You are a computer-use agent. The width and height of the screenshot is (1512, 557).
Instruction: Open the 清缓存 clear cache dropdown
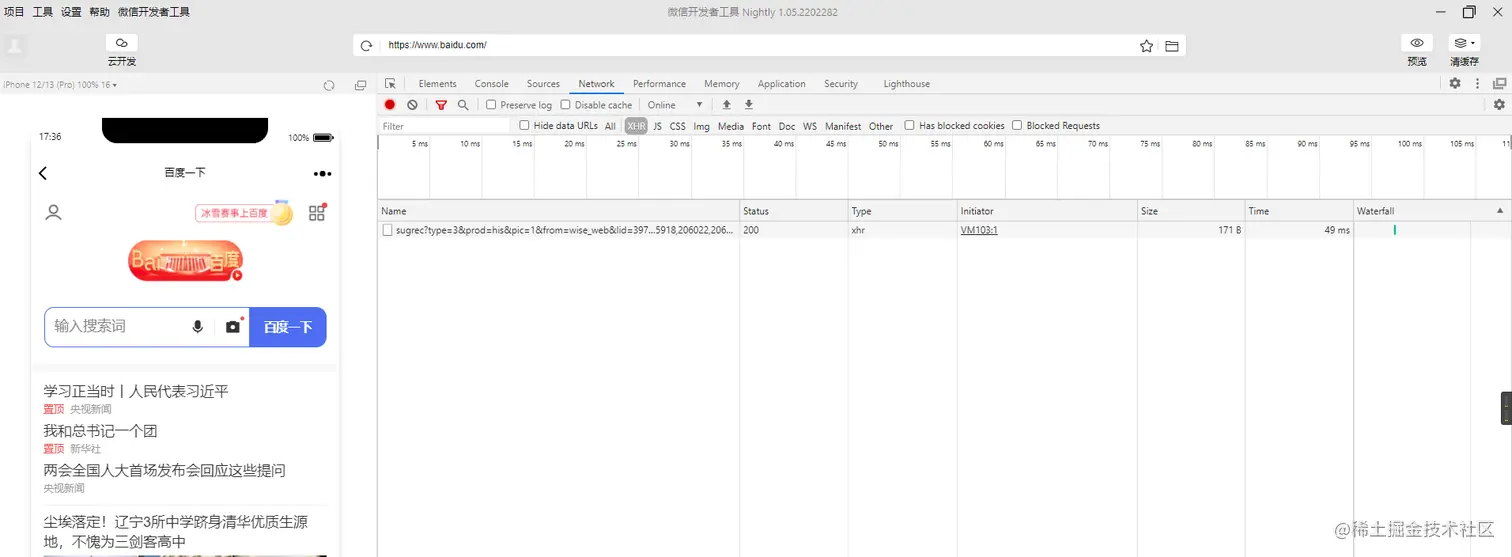[1465, 43]
